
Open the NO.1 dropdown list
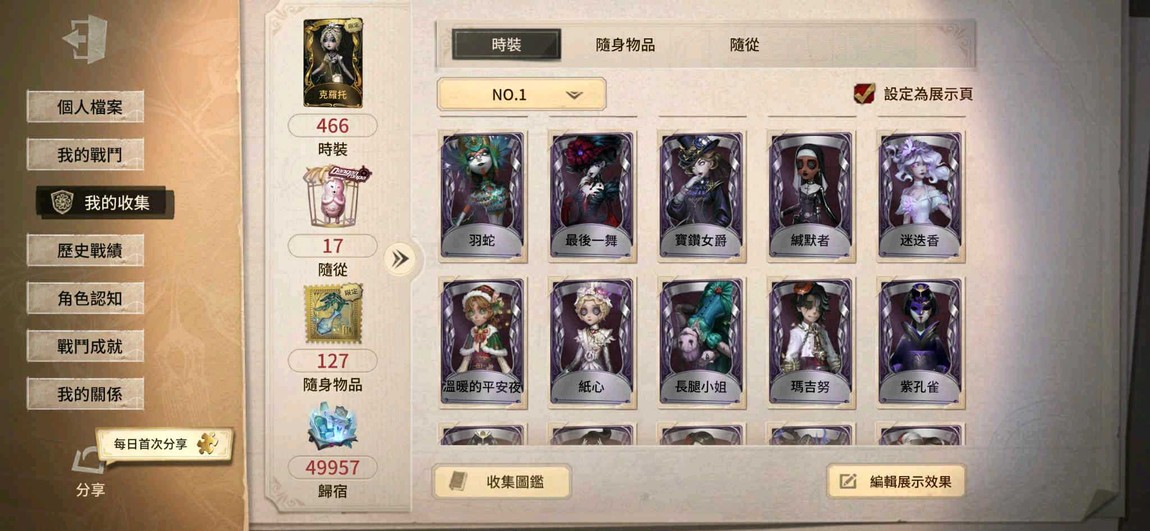[x=521, y=94]
